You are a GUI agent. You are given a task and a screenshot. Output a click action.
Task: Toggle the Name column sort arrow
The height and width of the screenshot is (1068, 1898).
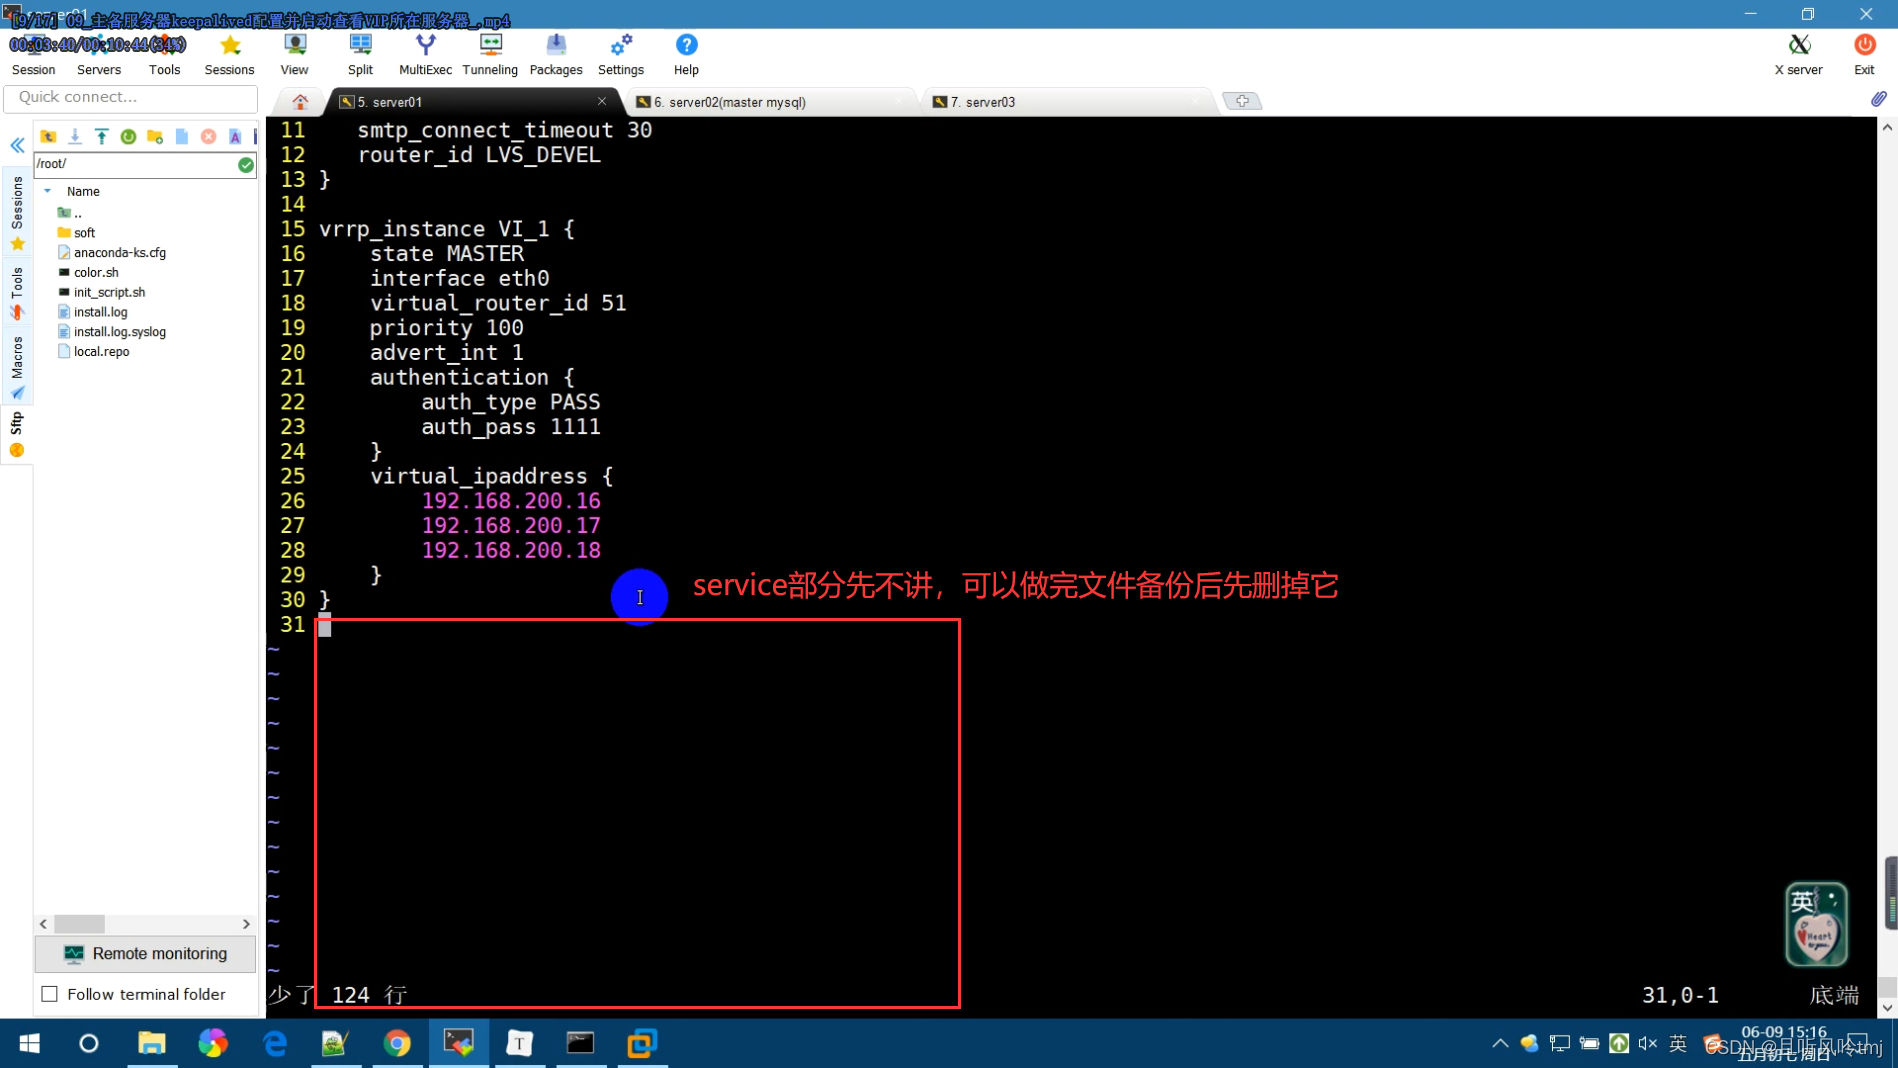(47, 191)
